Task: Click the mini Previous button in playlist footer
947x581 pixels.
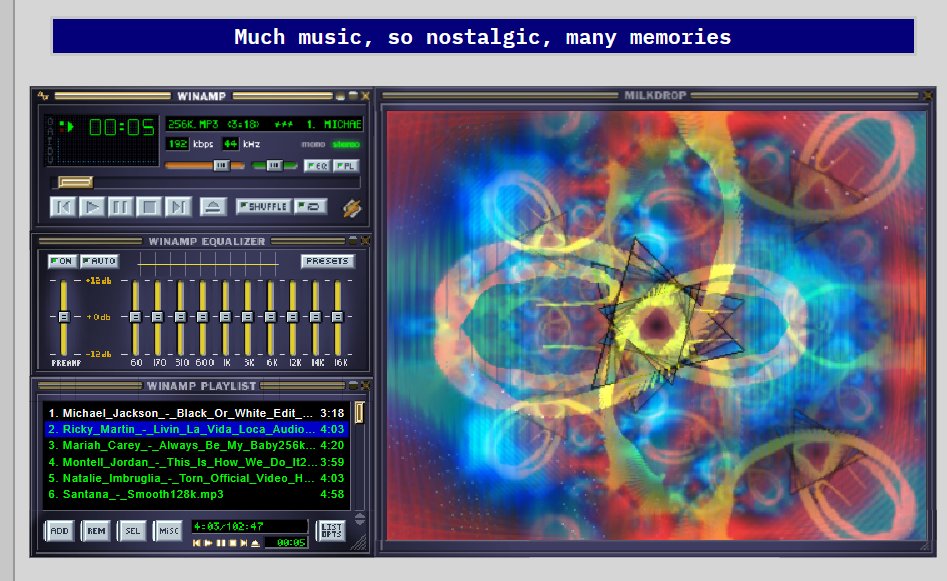Action: click(x=196, y=543)
